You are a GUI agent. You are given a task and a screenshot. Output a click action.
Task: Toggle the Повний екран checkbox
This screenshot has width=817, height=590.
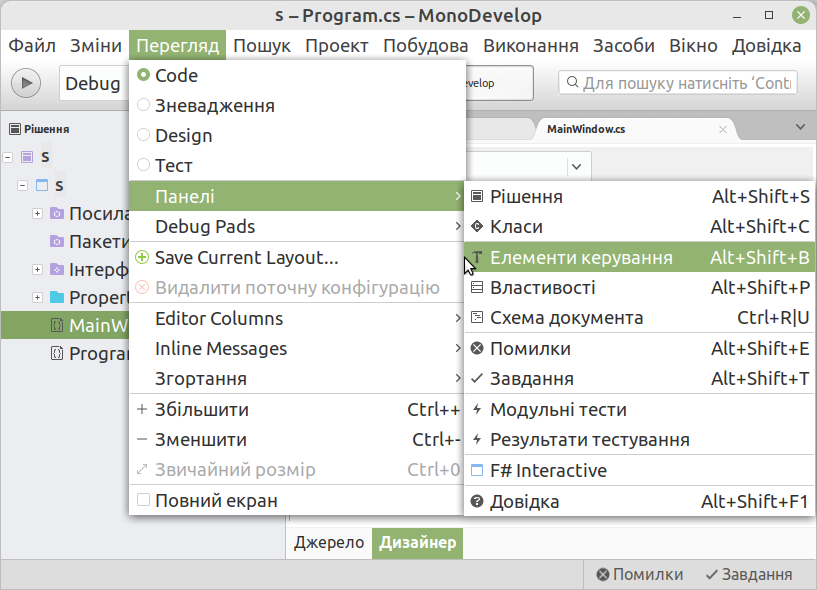143,500
